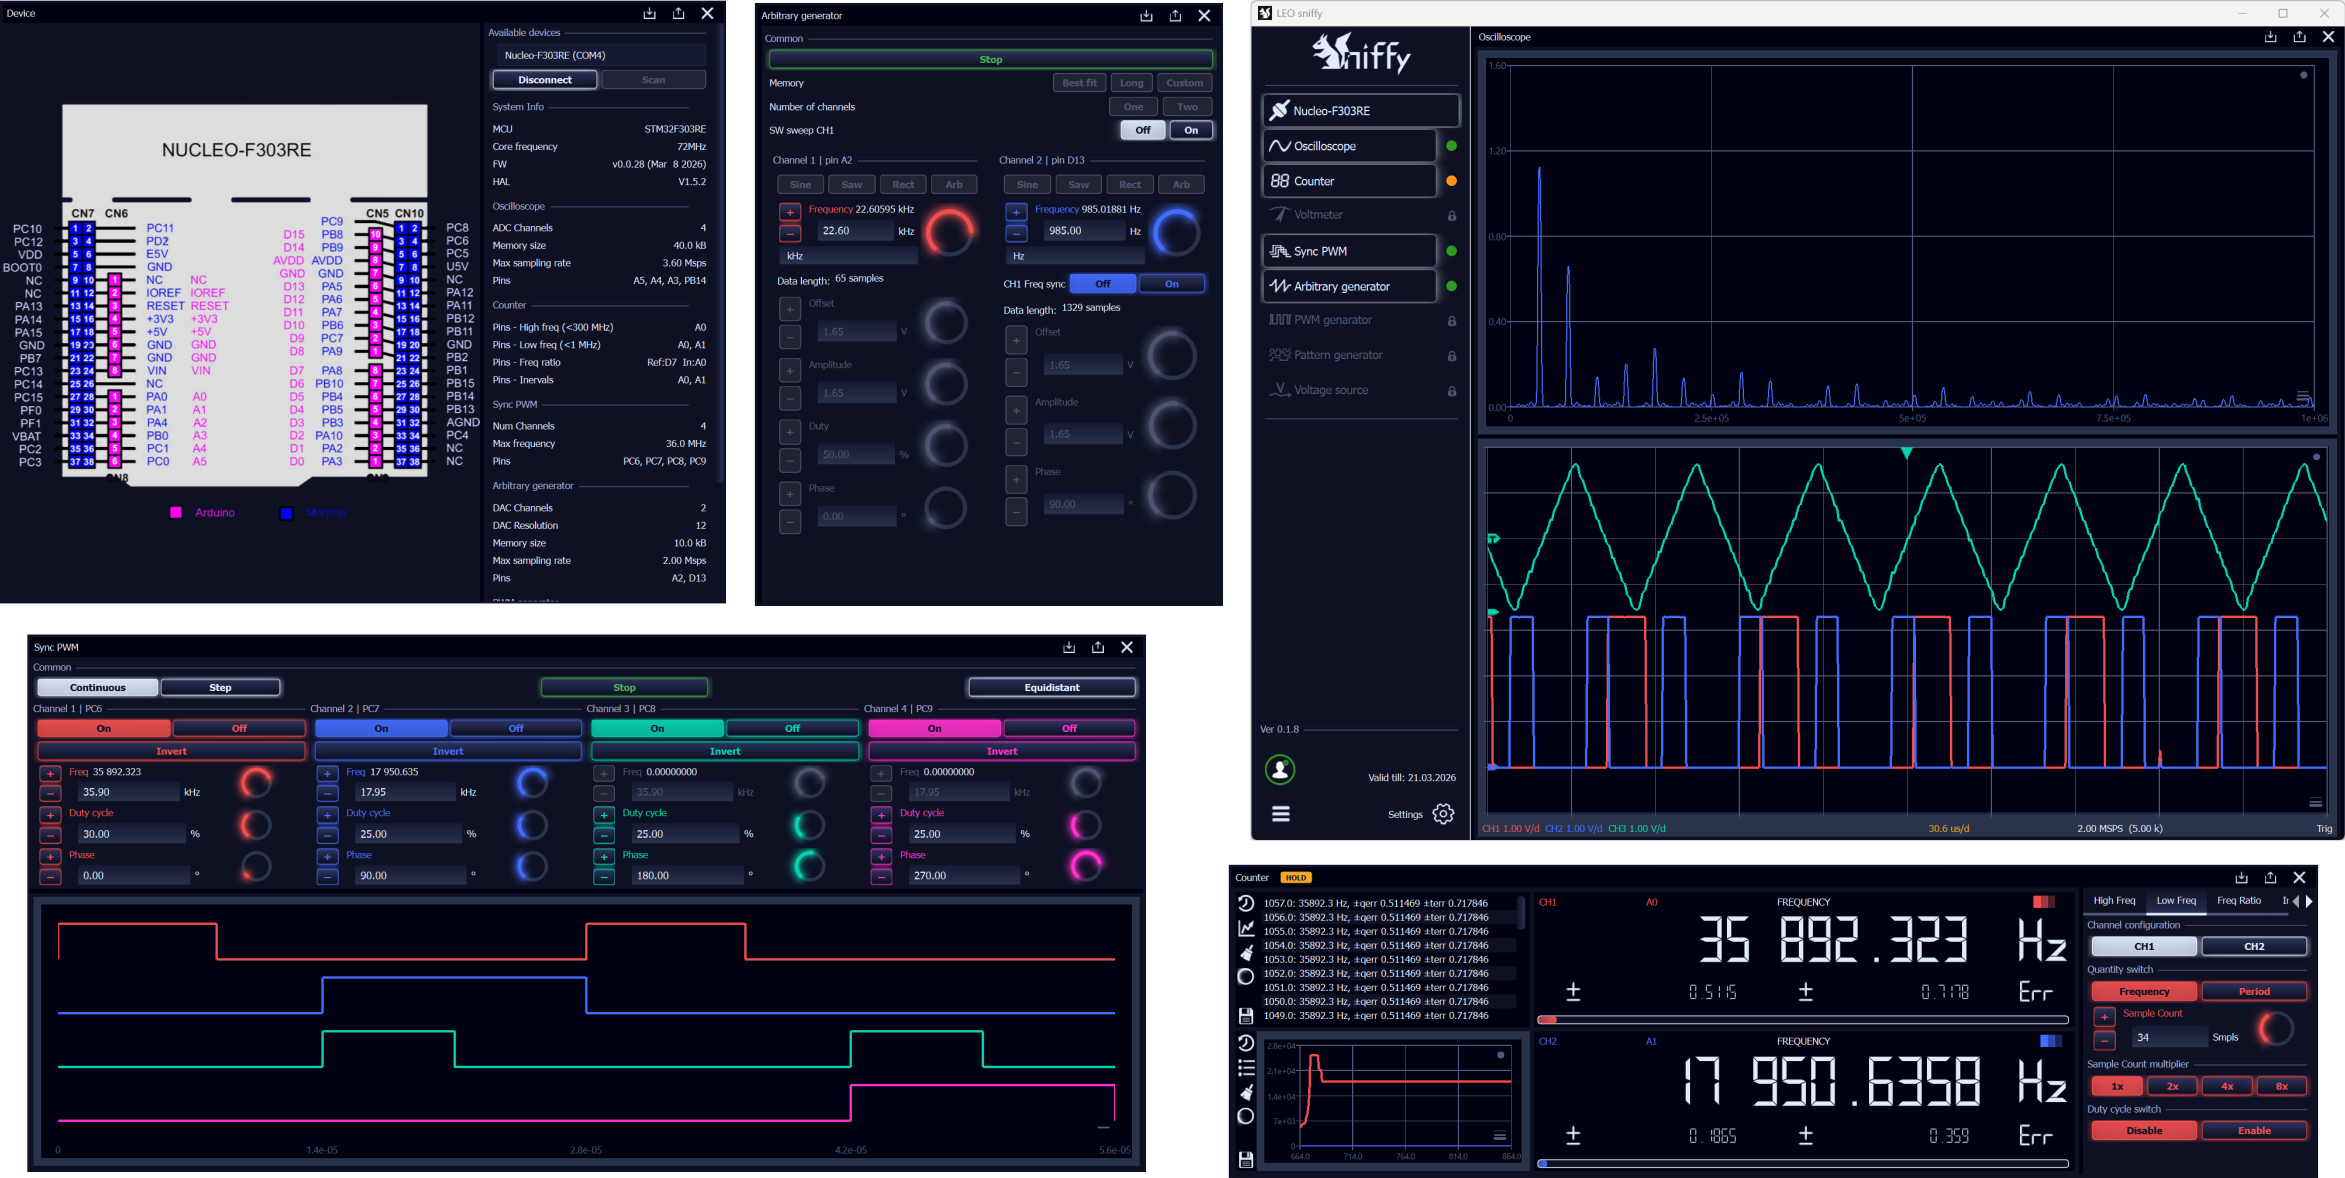Click the hamburger menu icon in sniffy sidebar
2345x1178 pixels.
tap(1280, 814)
